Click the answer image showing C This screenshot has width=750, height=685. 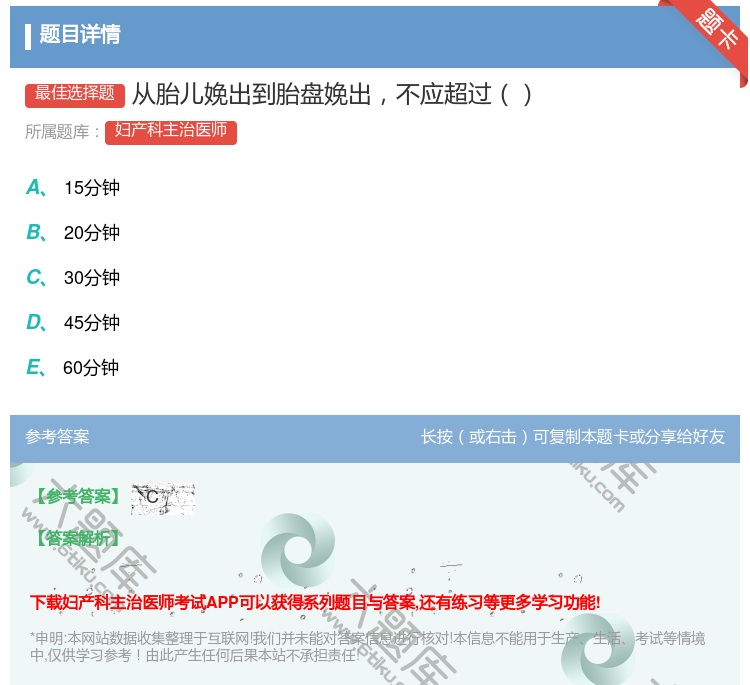(163, 498)
